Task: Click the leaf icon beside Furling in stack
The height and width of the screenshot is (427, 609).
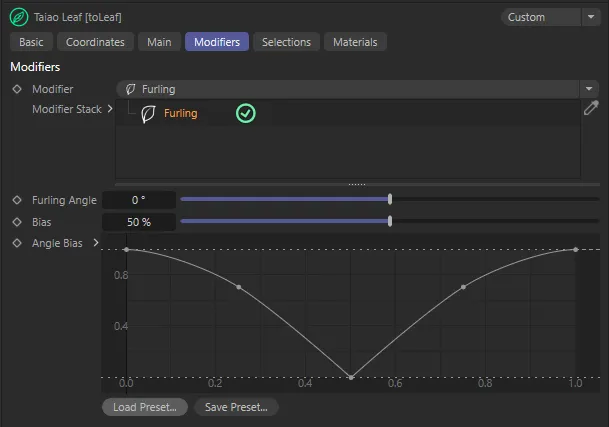Action: [148, 113]
